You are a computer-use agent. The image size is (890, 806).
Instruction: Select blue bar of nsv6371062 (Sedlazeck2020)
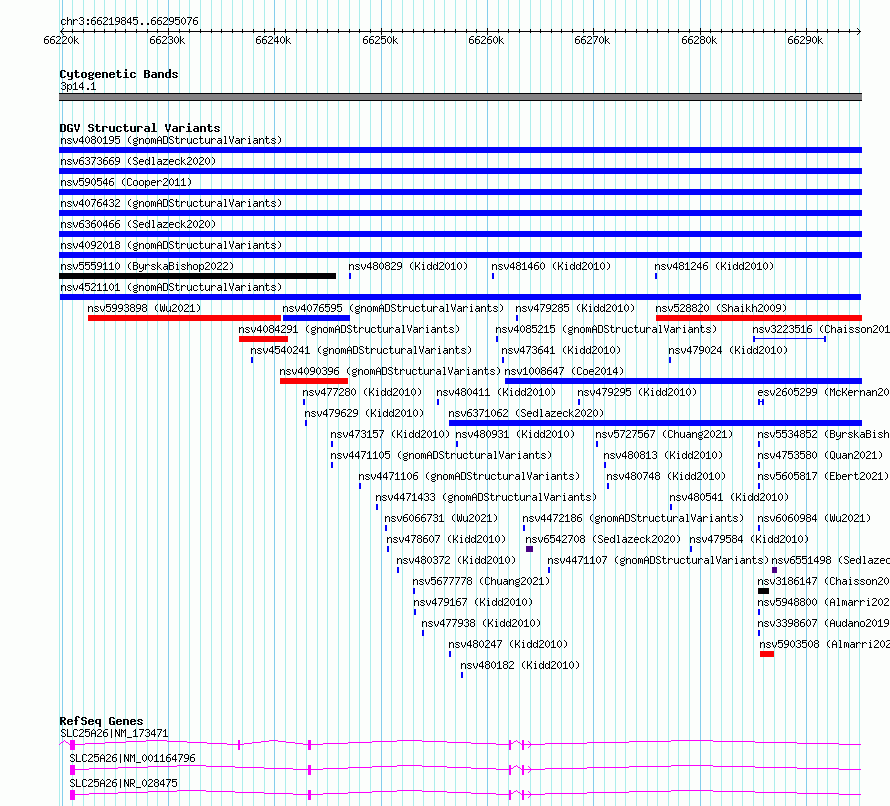656,423
